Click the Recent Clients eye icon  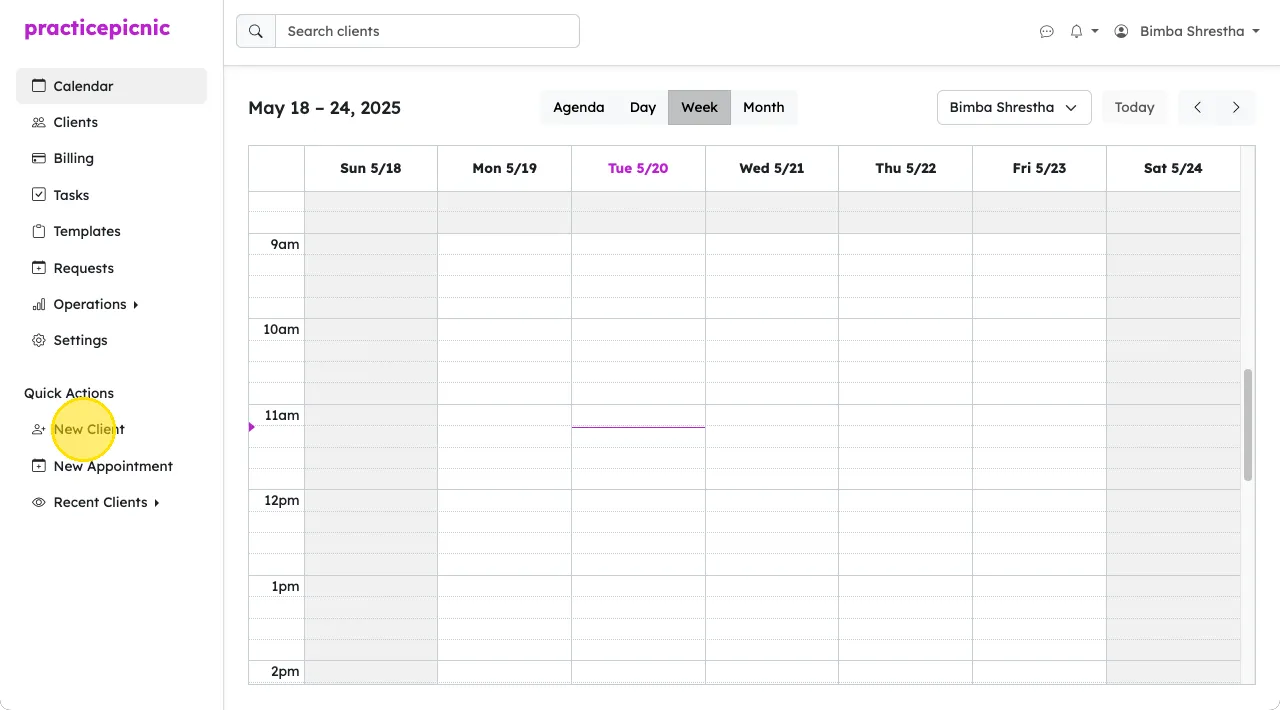coord(39,502)
